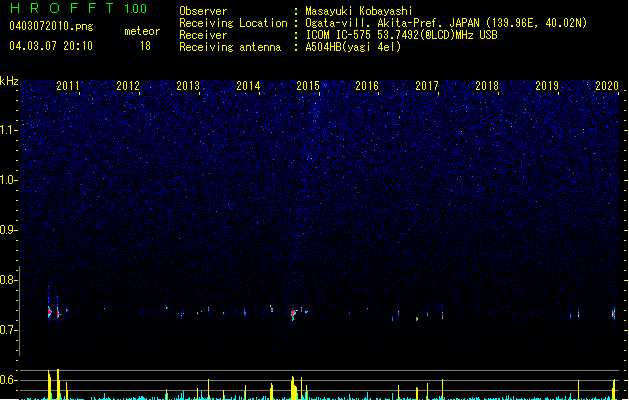Click the 1.1 kHz axis tick label
The image size is (629, 400).
(x=9, y=130)
